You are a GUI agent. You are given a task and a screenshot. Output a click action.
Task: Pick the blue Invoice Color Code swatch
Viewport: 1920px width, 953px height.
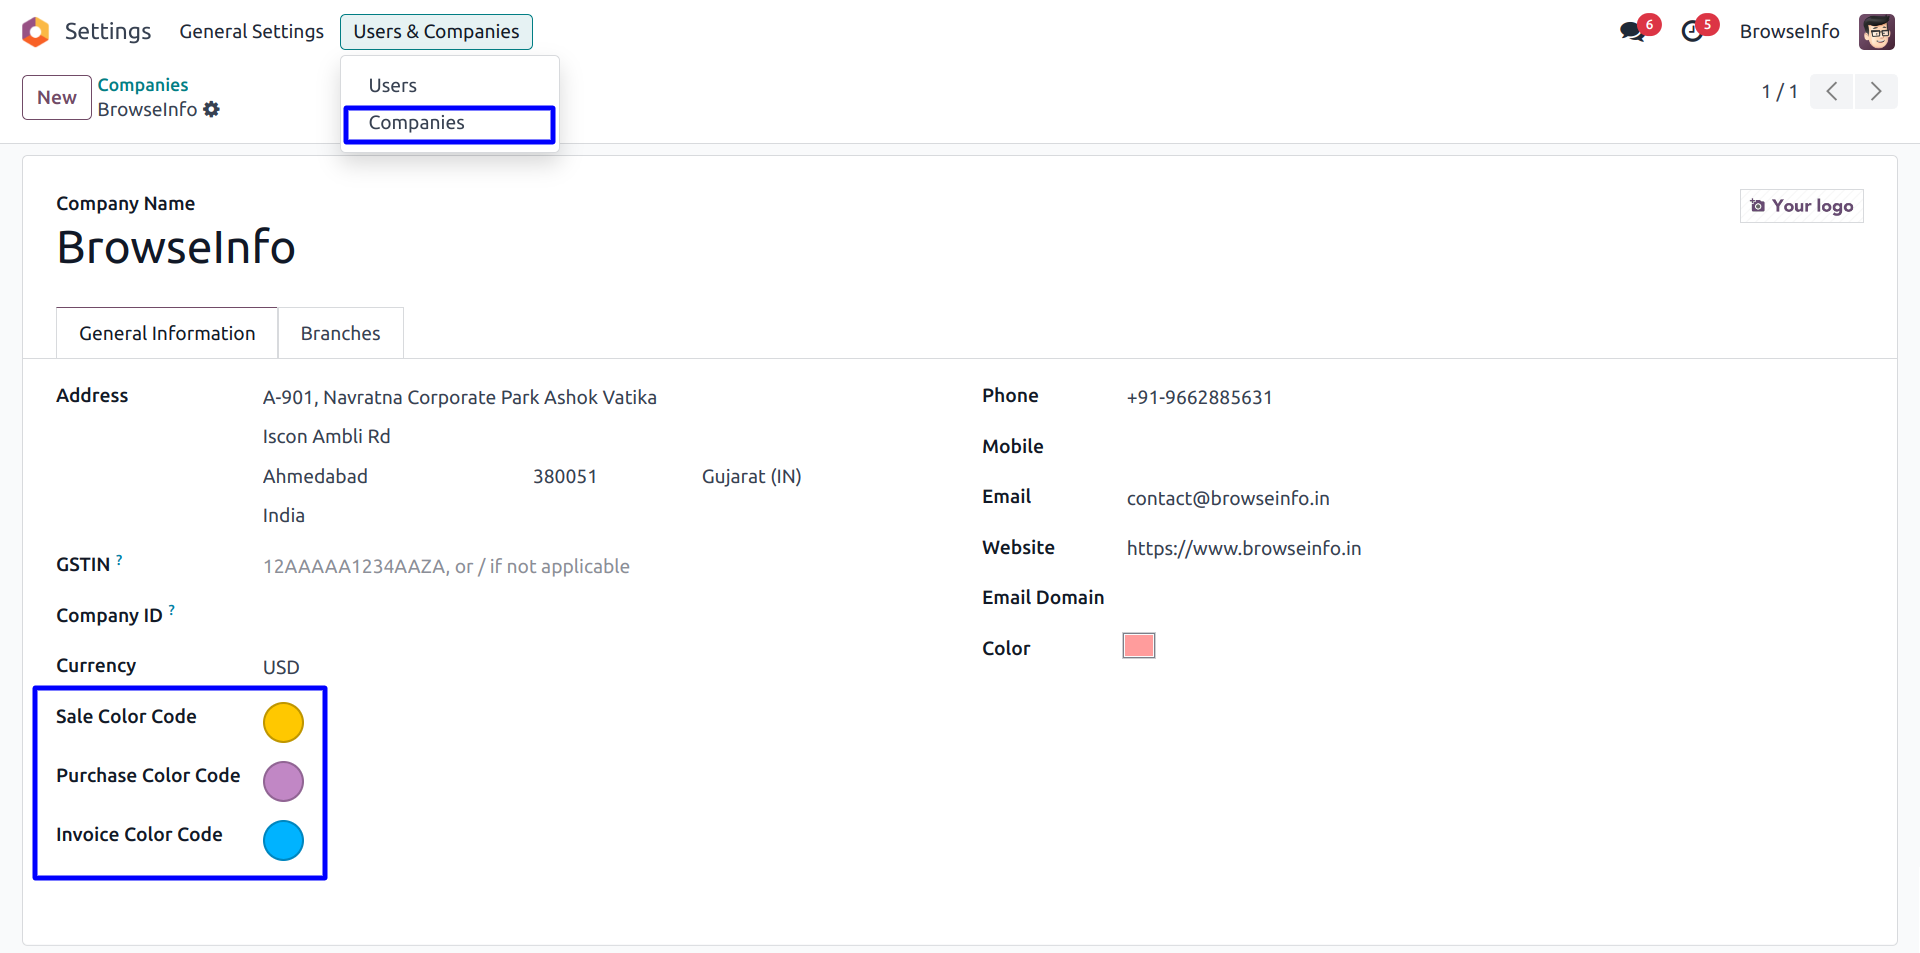(x=283, y=840)
